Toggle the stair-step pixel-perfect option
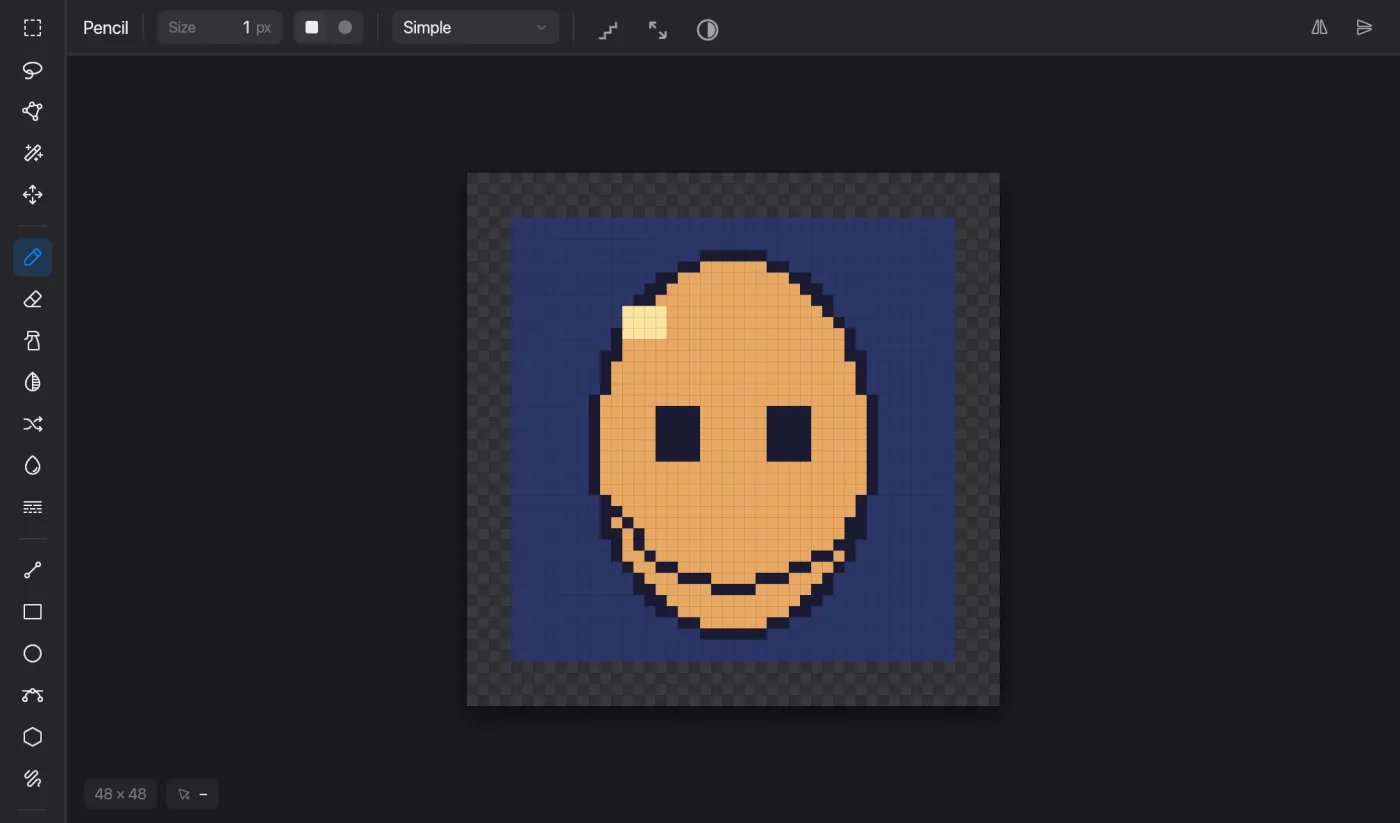This screenshot has width=1400, height=823. coord(608,29)
